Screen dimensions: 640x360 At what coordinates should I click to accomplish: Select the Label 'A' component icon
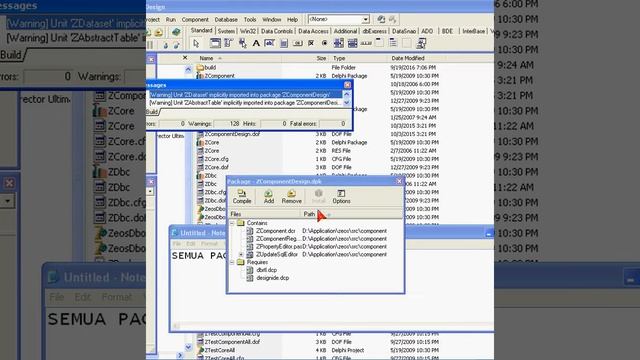click(x=256, y=43)
